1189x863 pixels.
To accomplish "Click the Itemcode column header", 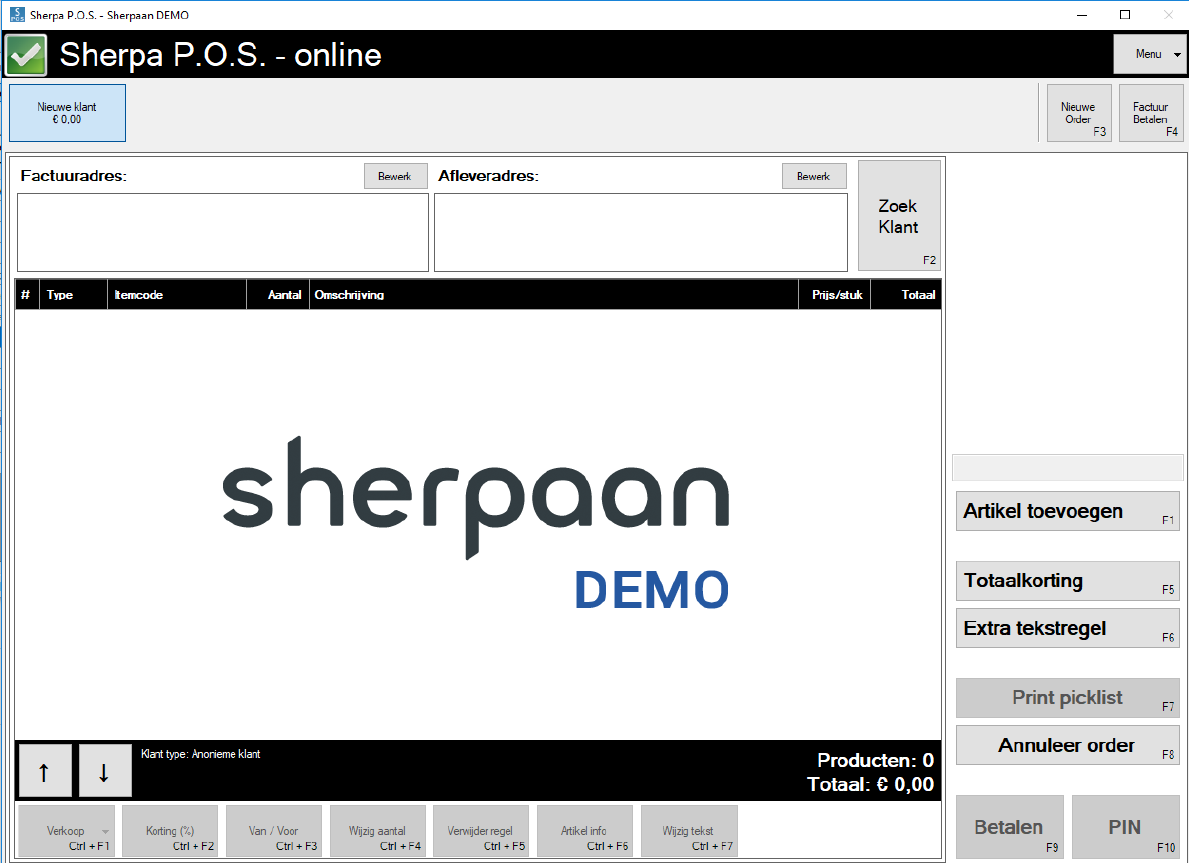I will coord(177,294).
